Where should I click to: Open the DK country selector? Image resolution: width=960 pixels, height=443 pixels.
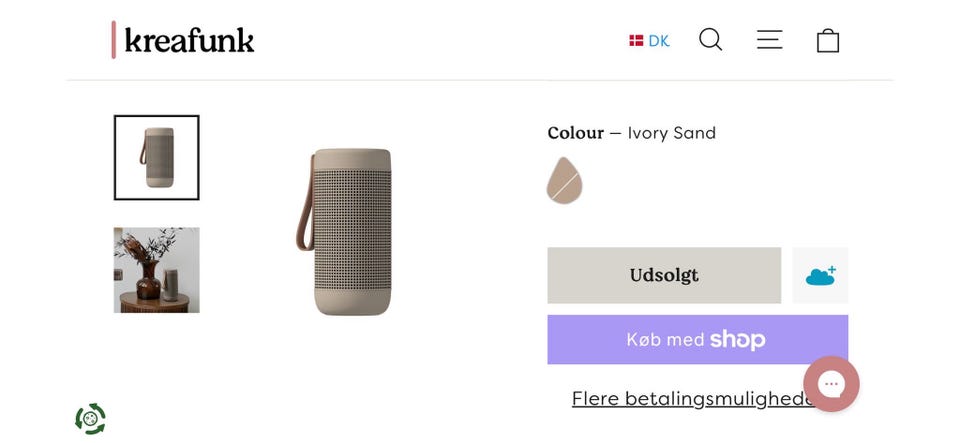click(x=658, y=41)
